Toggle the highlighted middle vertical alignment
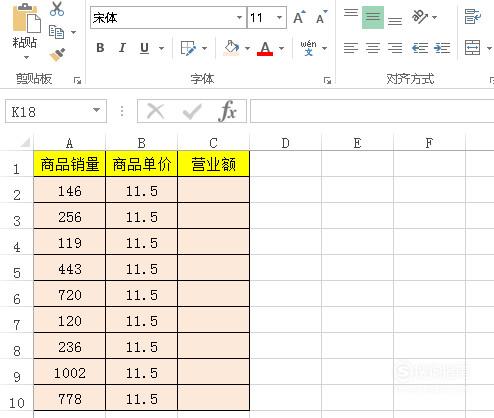494x418 pixels. click(373, 17)
